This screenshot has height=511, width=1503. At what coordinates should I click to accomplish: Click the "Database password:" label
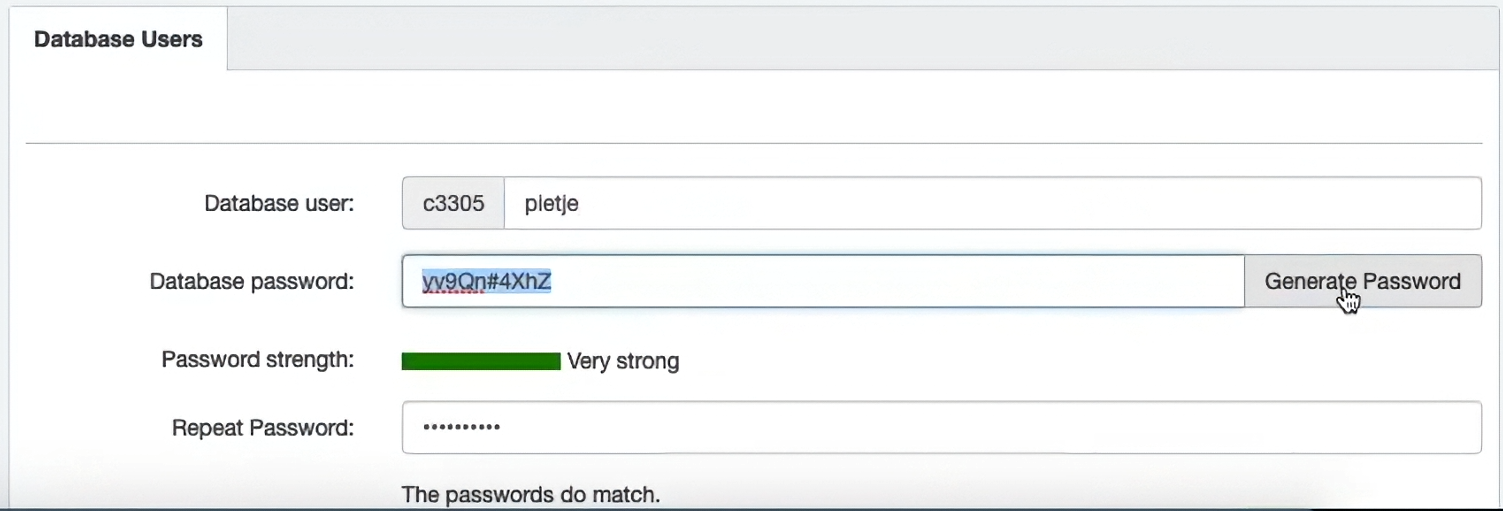tap(252, 282)
